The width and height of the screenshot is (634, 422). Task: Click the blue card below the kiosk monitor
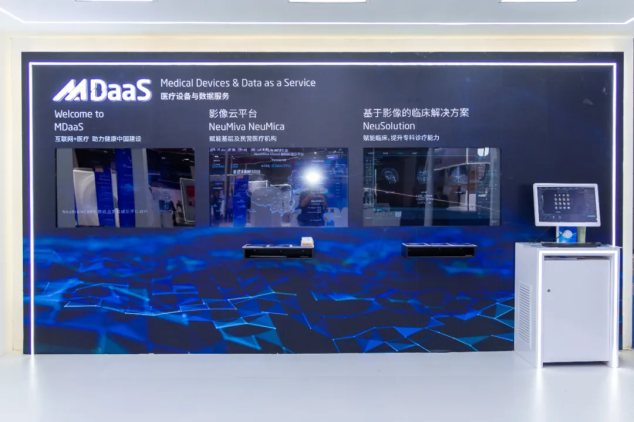click(567, 234)
